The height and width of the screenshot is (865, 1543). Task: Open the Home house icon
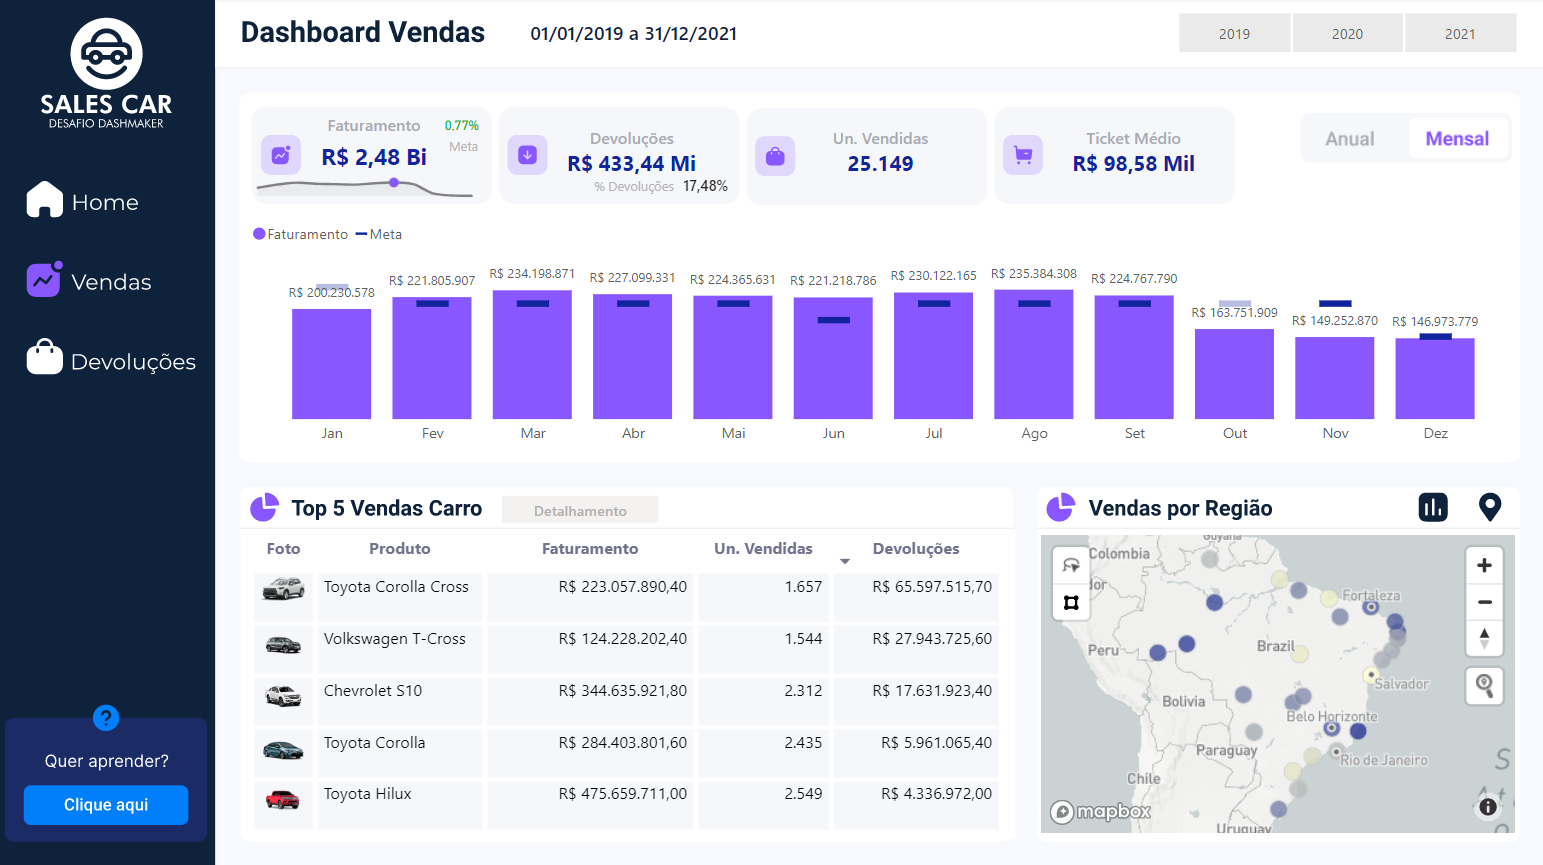(x=44, y=199)
